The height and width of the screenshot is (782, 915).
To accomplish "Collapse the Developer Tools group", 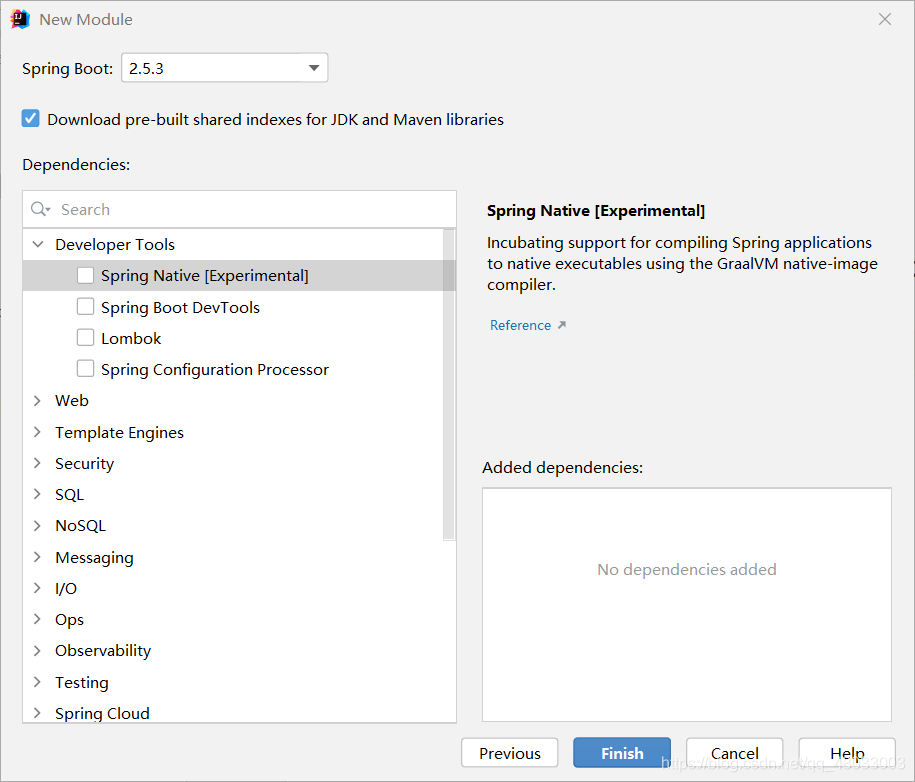I will point(38,244).
